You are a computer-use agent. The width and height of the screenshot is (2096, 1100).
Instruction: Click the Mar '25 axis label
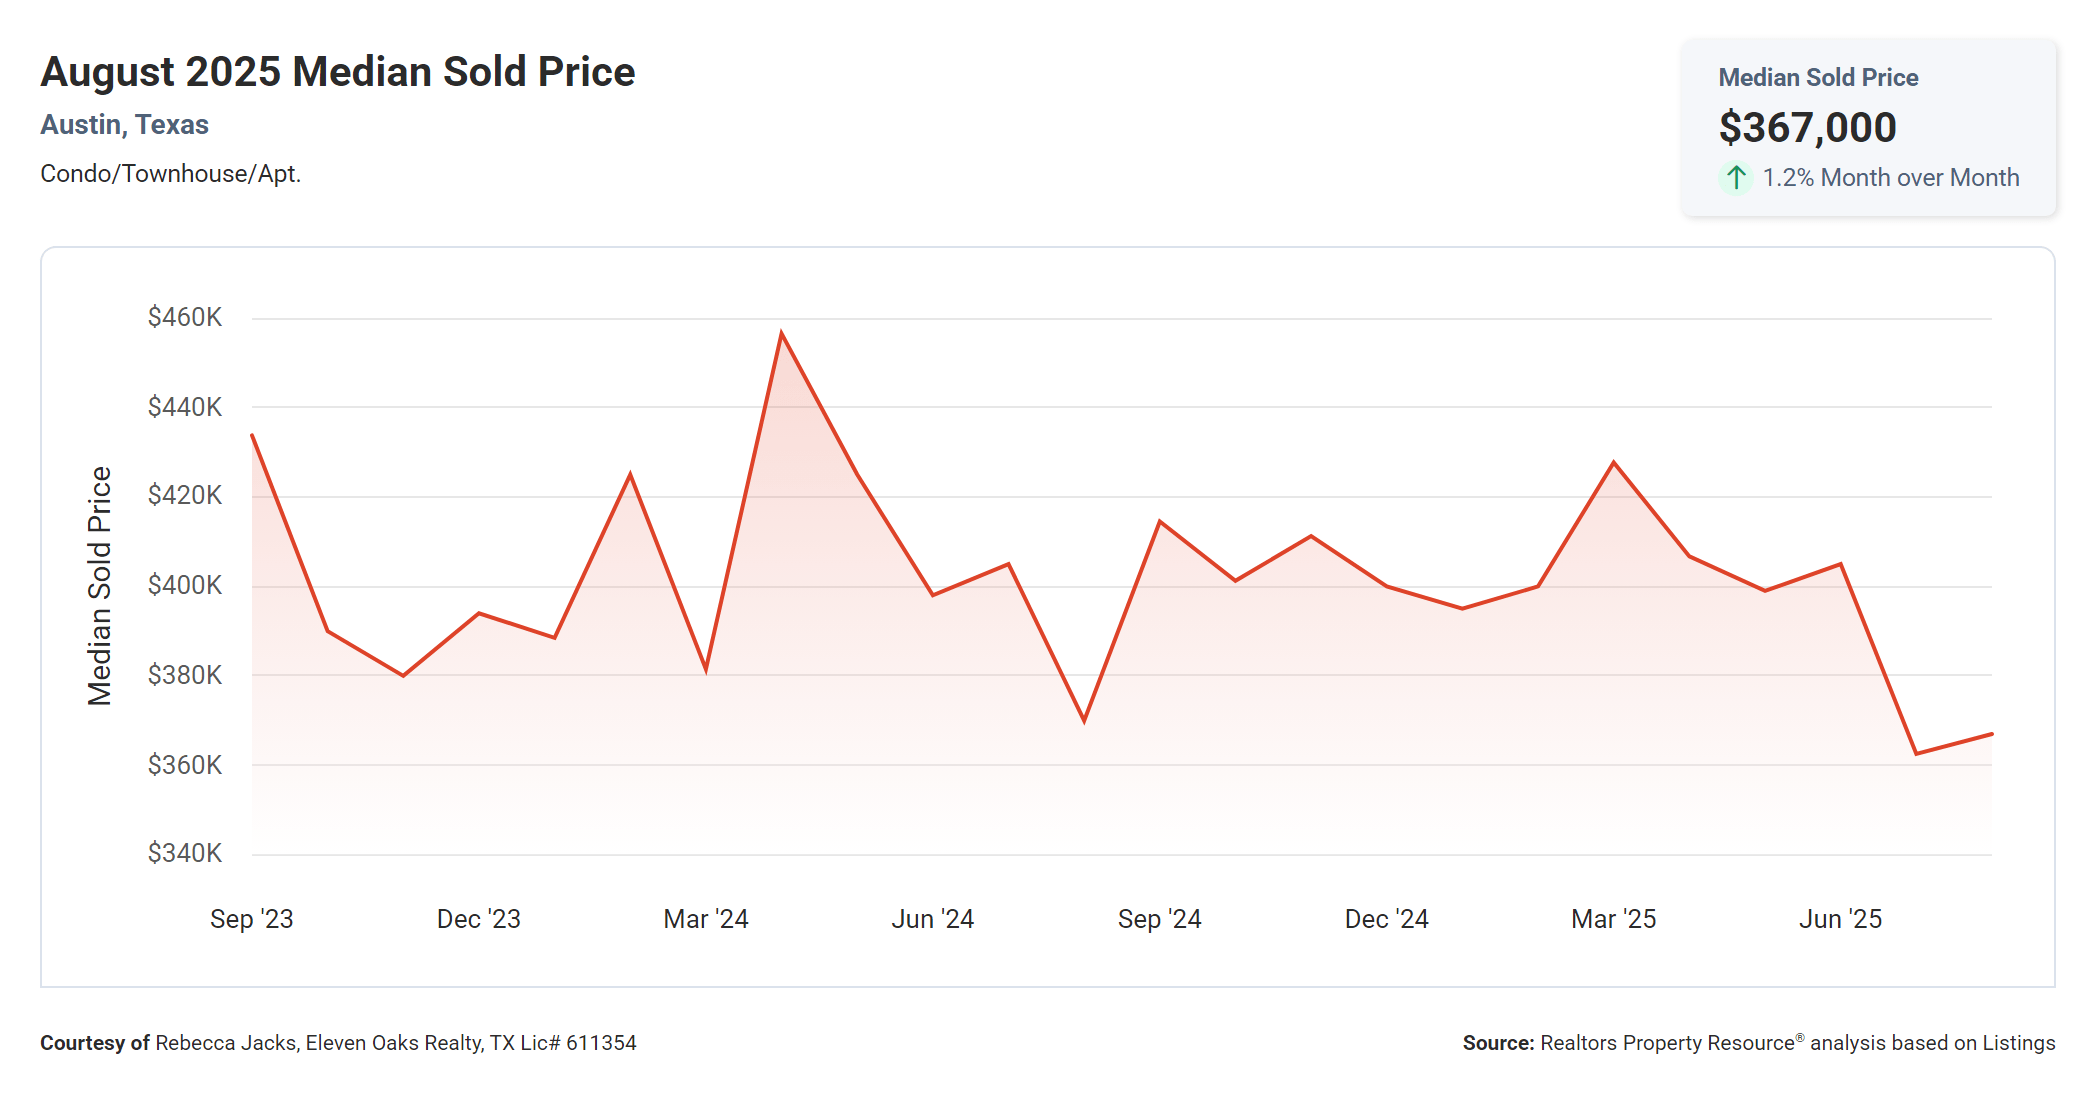(x=1613, y=919)
